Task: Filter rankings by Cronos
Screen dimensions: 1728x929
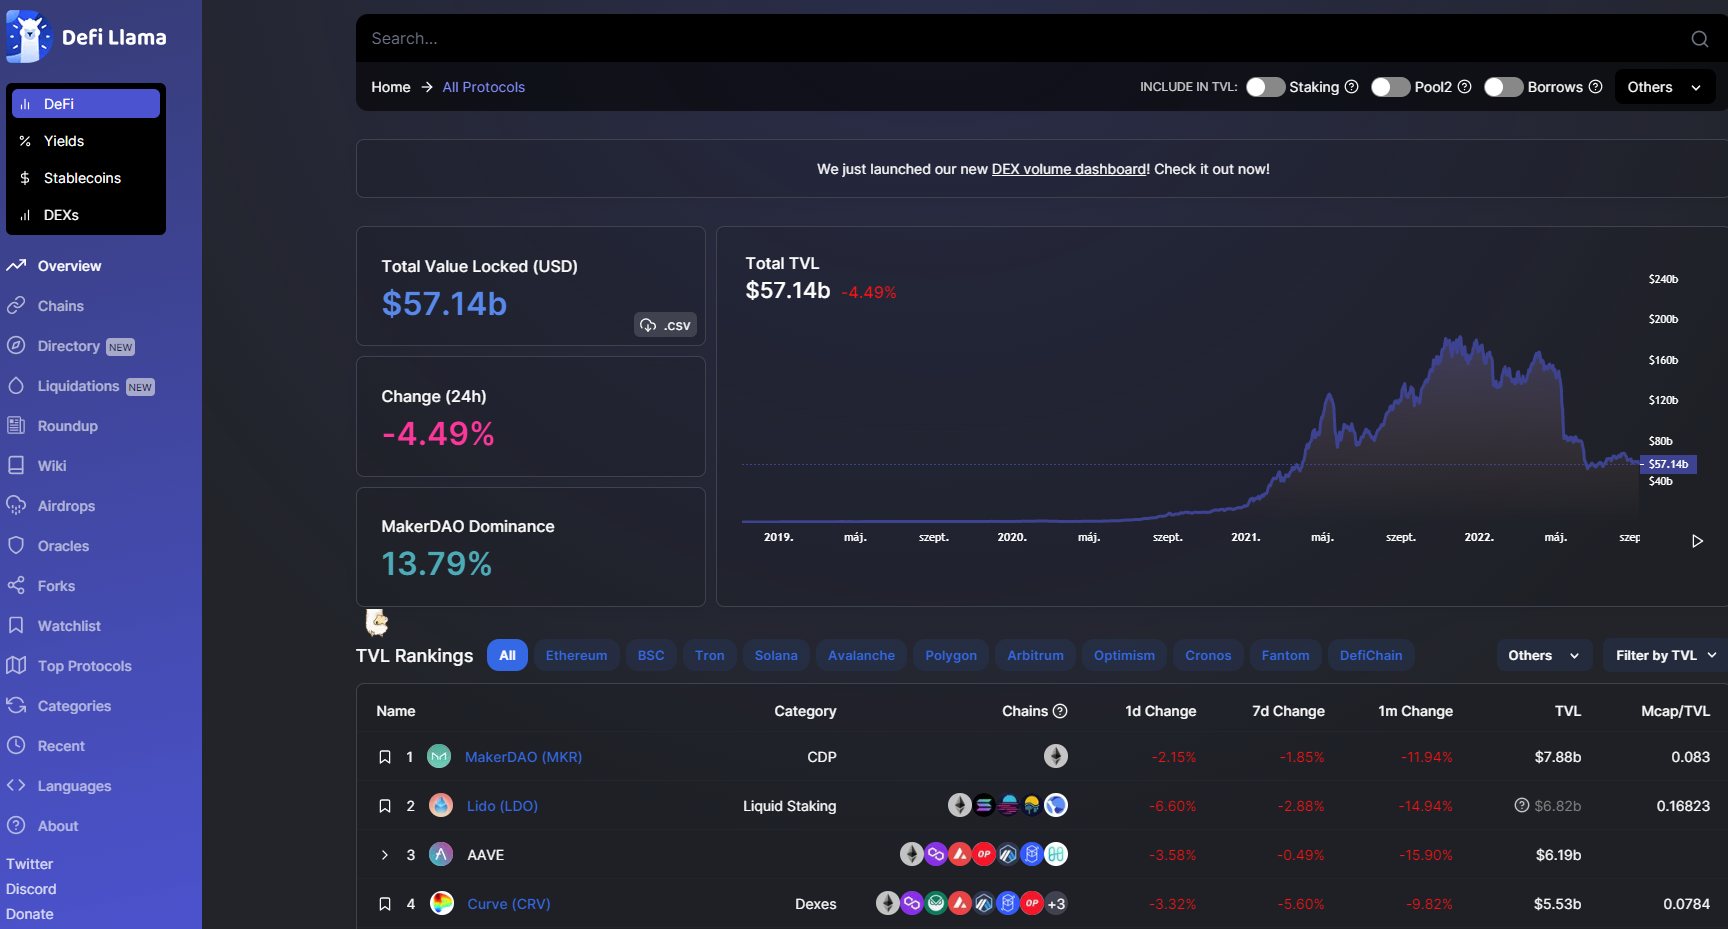Action: click(x=1208, y=656)
